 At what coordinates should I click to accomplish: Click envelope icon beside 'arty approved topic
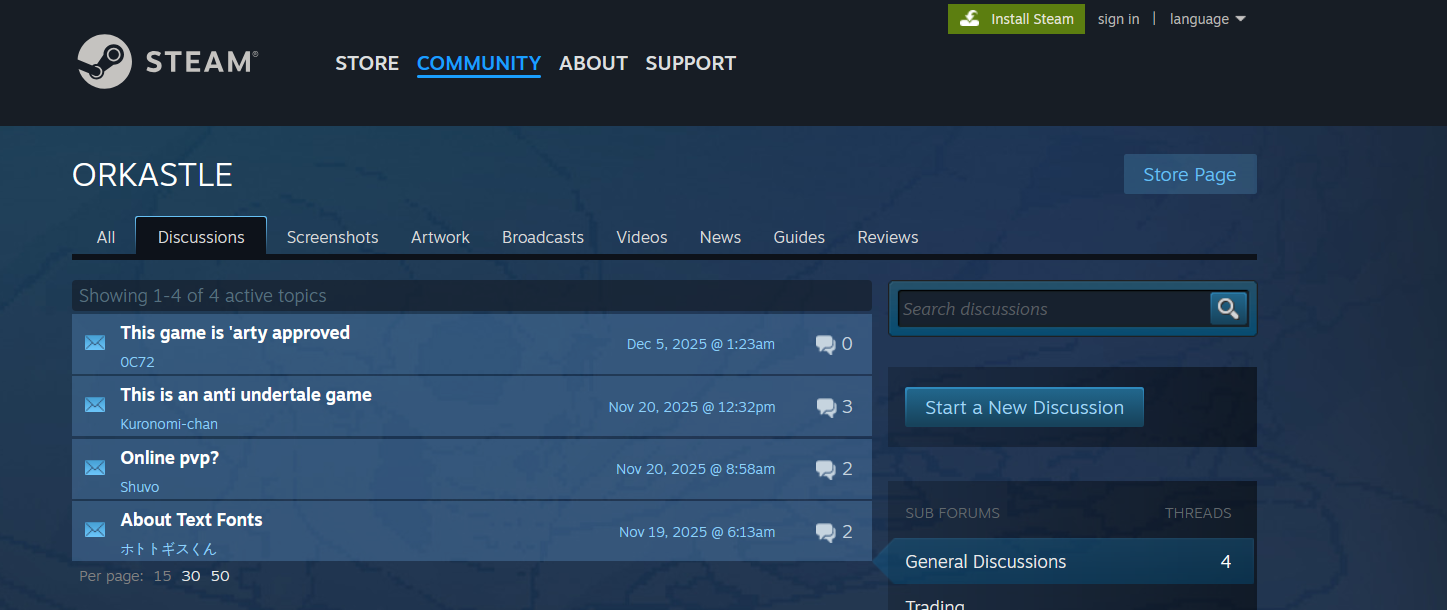click(x=95, y=343)
